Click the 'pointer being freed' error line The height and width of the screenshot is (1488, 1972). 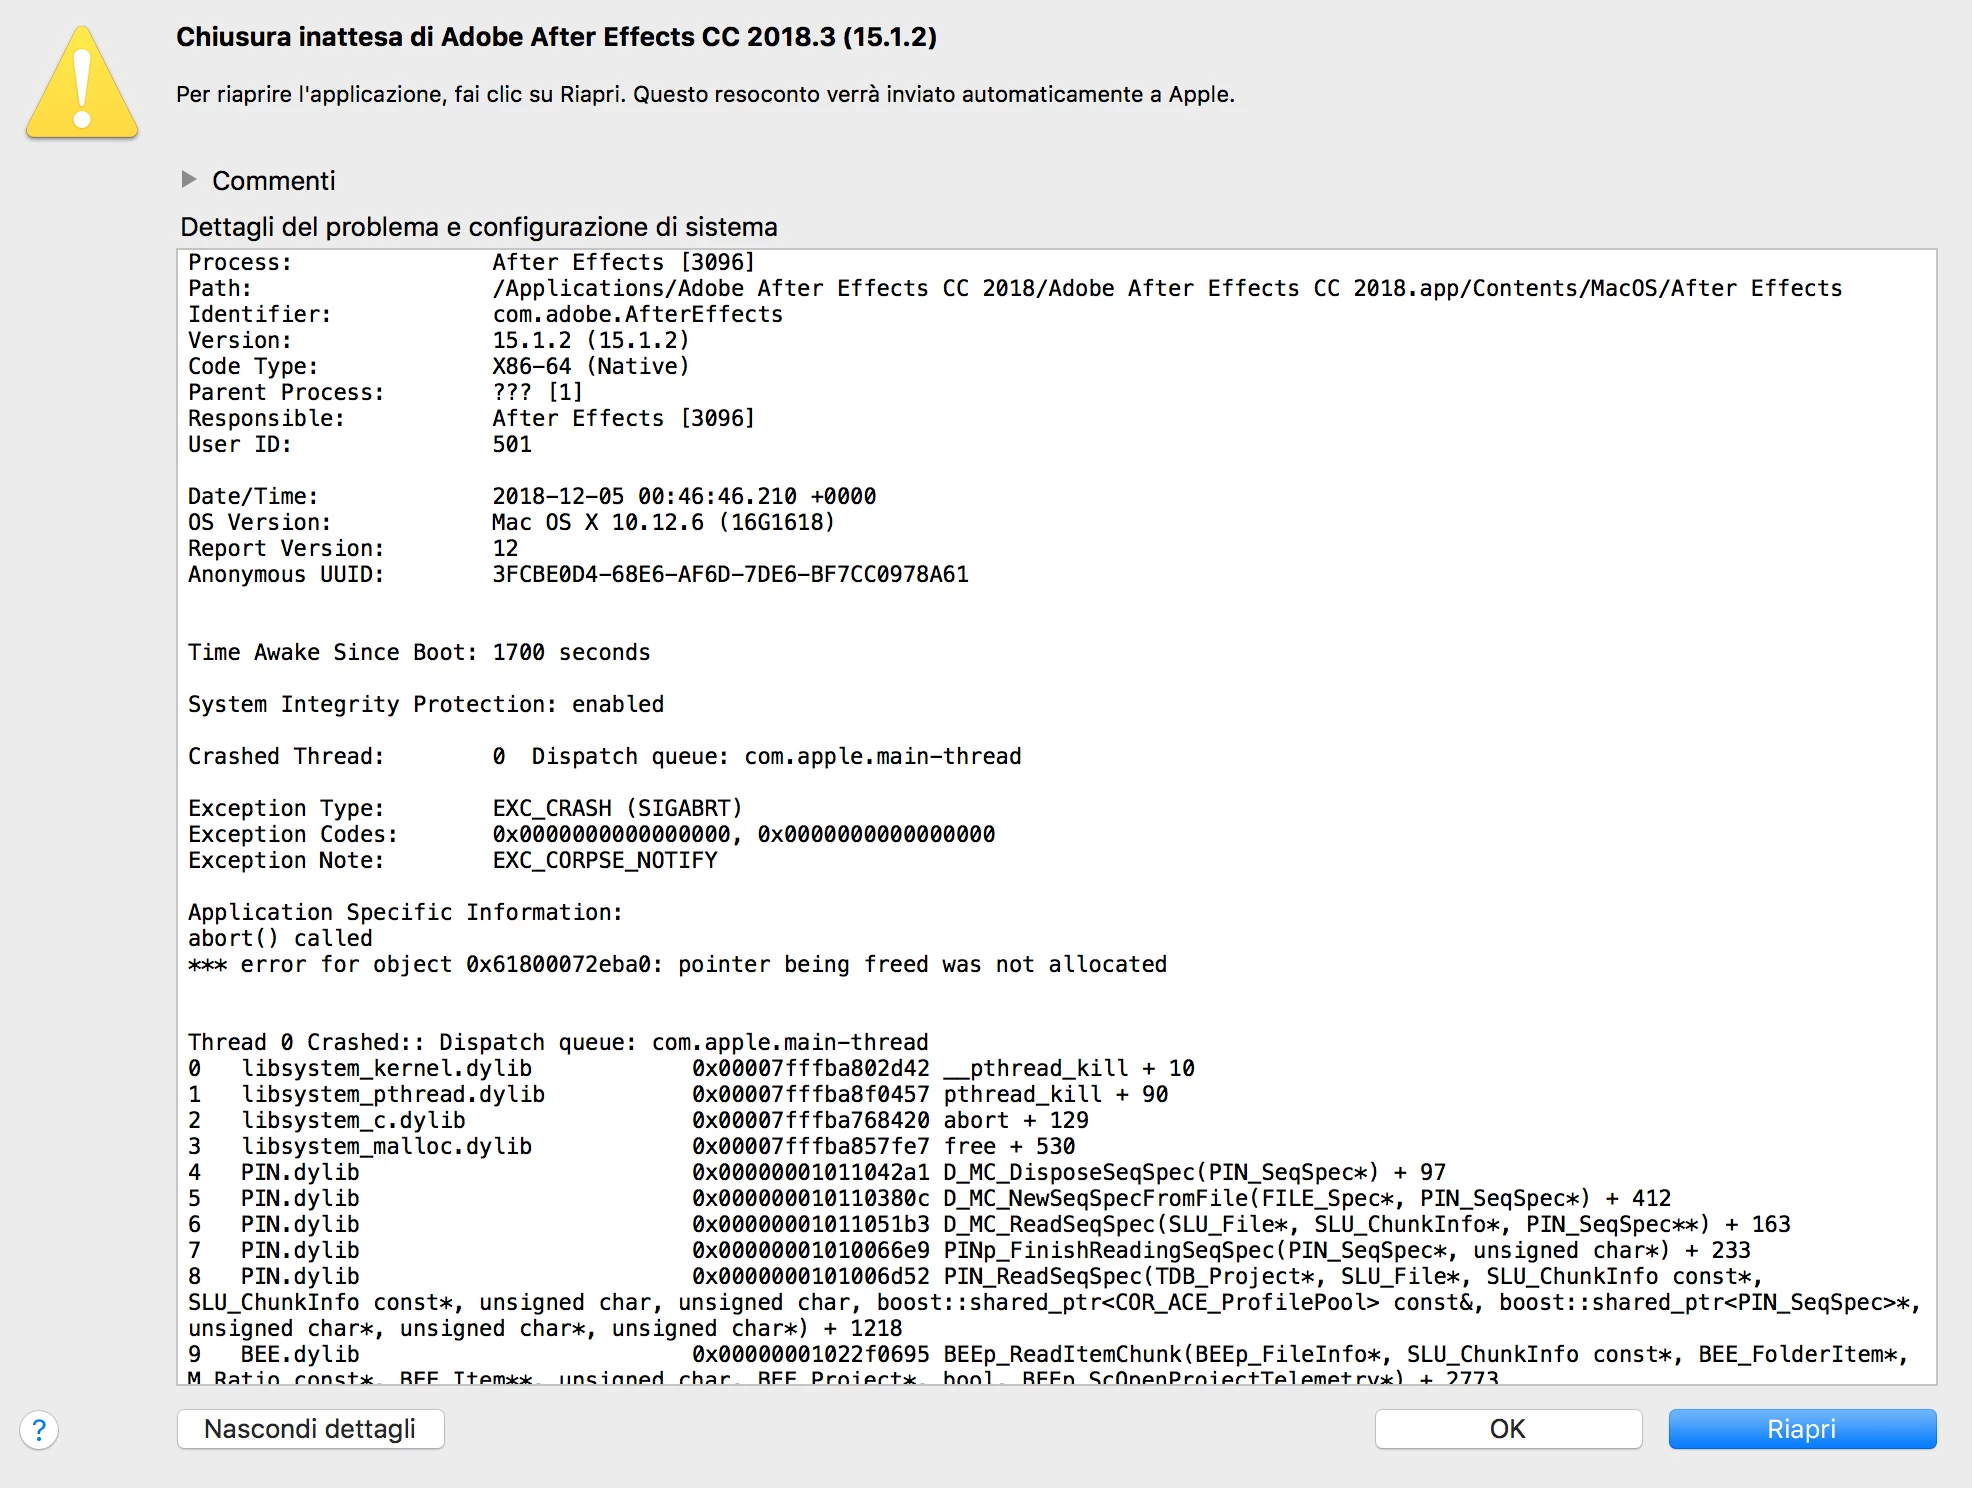(677, 964)
